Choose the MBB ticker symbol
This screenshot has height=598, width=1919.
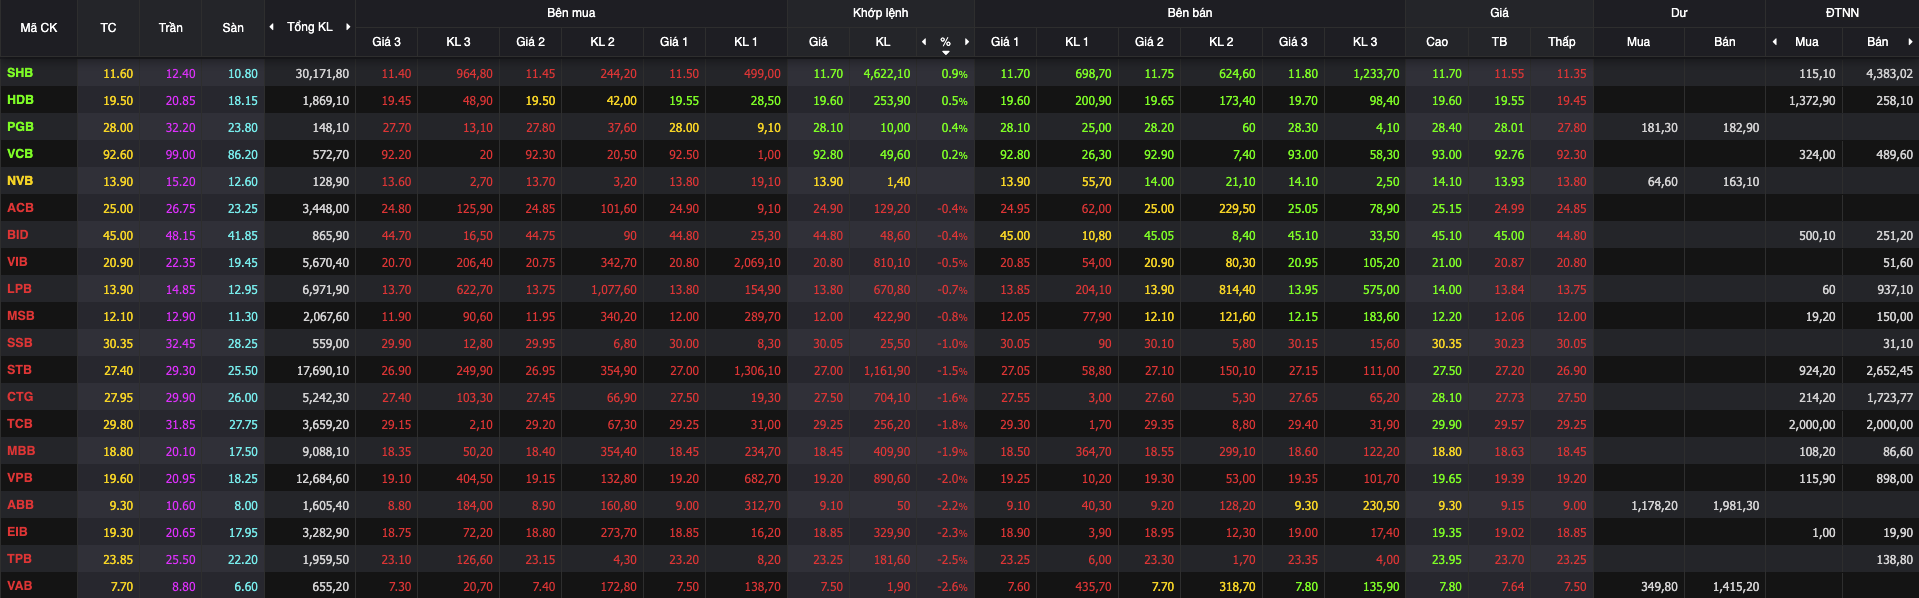tap(21, 451)
